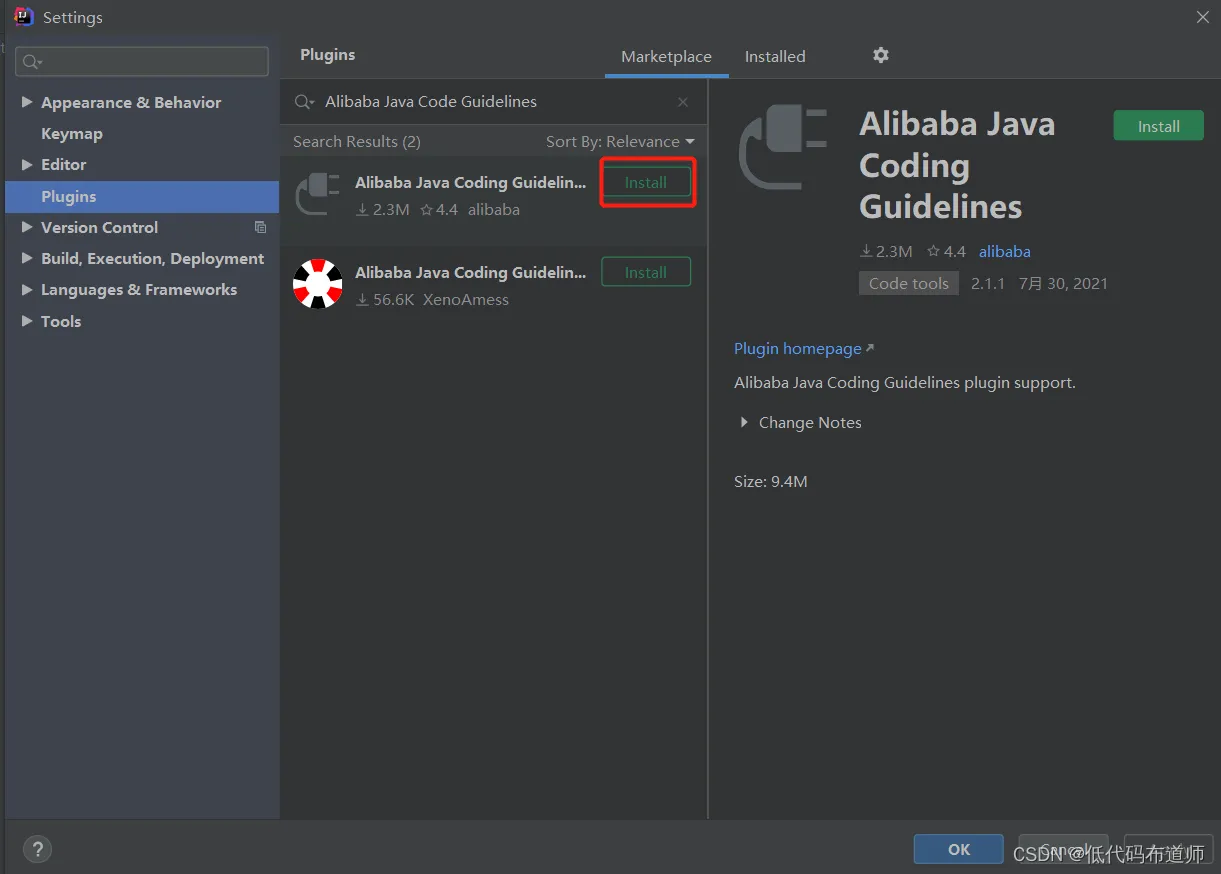Switch to the Marketplace tab
Image resolution: width=1221 pixels, height=874 pixels.
click(x=666, y=57)
